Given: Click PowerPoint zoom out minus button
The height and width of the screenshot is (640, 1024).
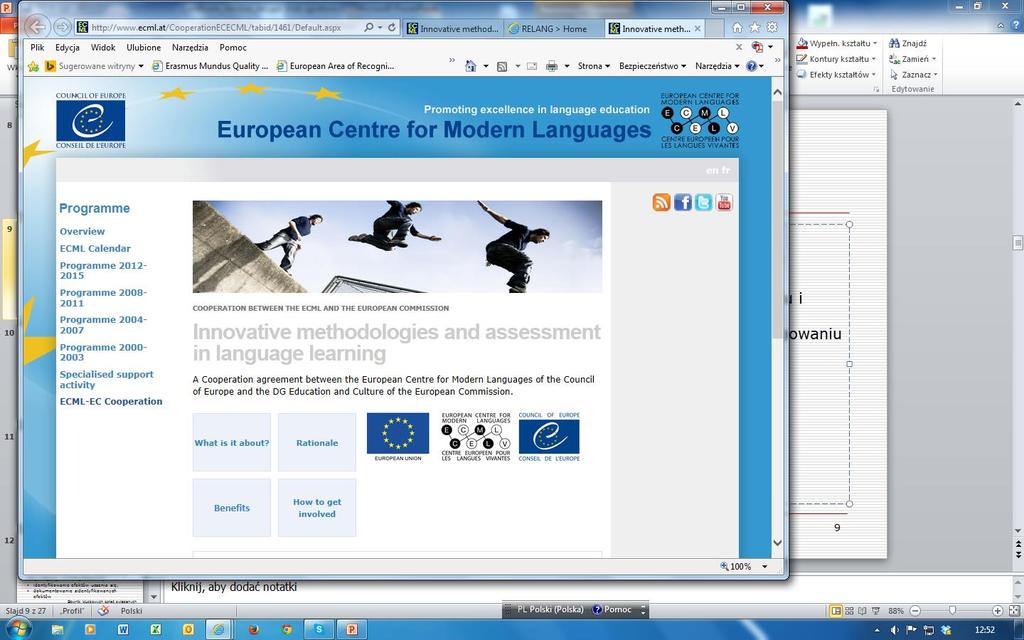Looking at the screenshot, I should [915, 611].
